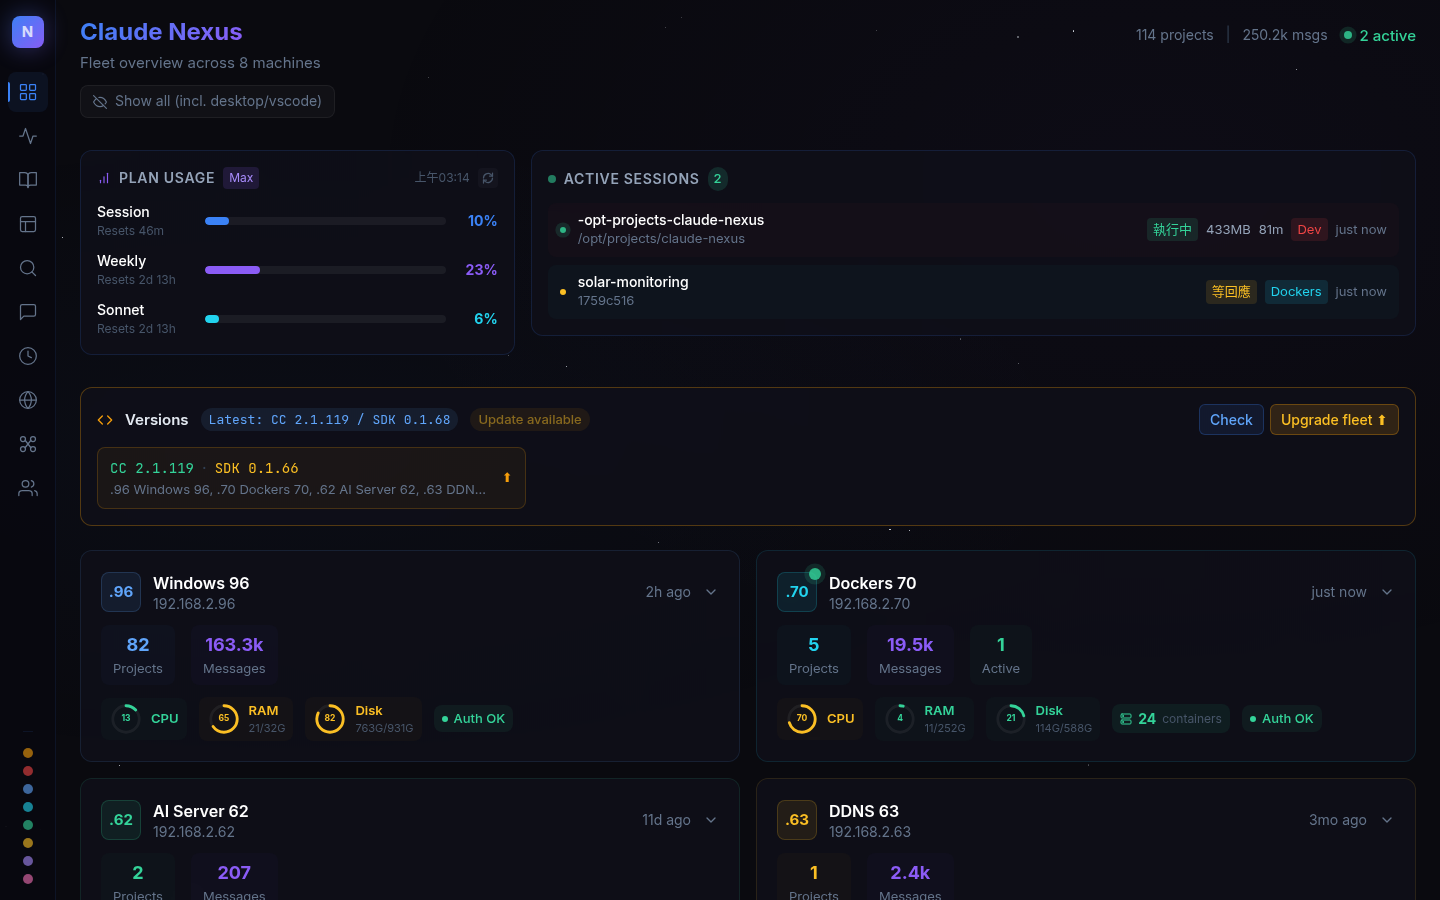Image resolution: width=1440 pixels, height=900 pixels.
Task: Click Auth OK badge on Dockers 70
Action: [x=1281, y=719]
